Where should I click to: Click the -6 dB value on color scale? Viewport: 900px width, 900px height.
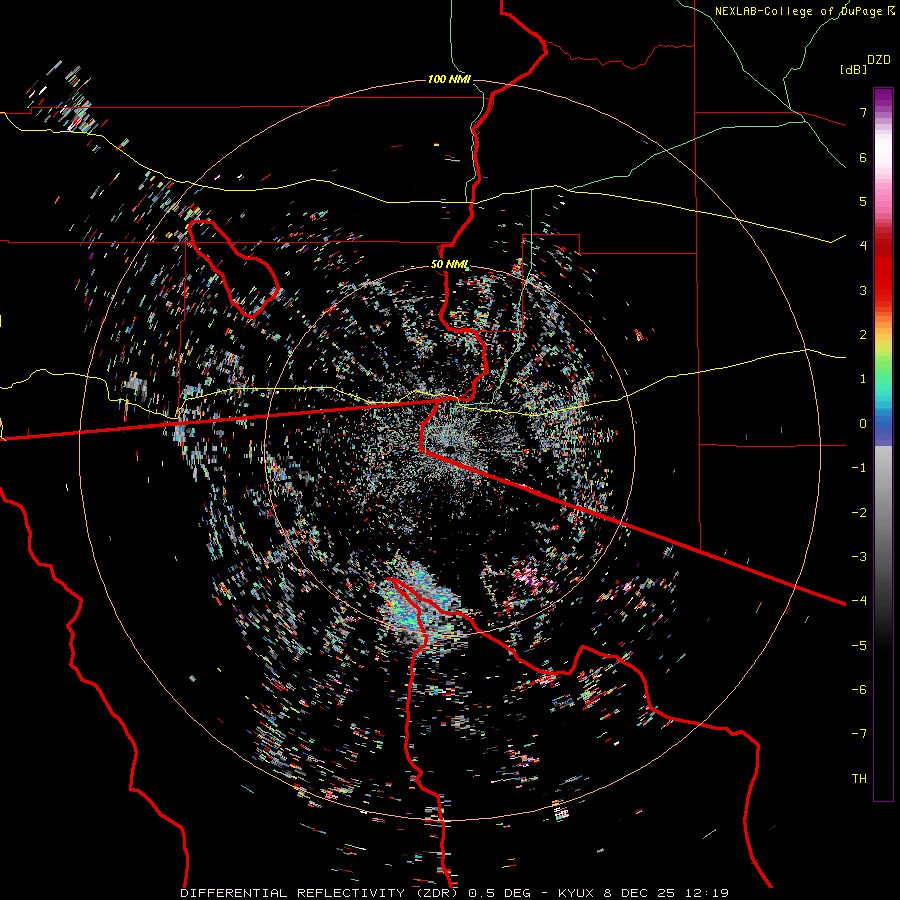pyautogui.click(x=859, y=689)
